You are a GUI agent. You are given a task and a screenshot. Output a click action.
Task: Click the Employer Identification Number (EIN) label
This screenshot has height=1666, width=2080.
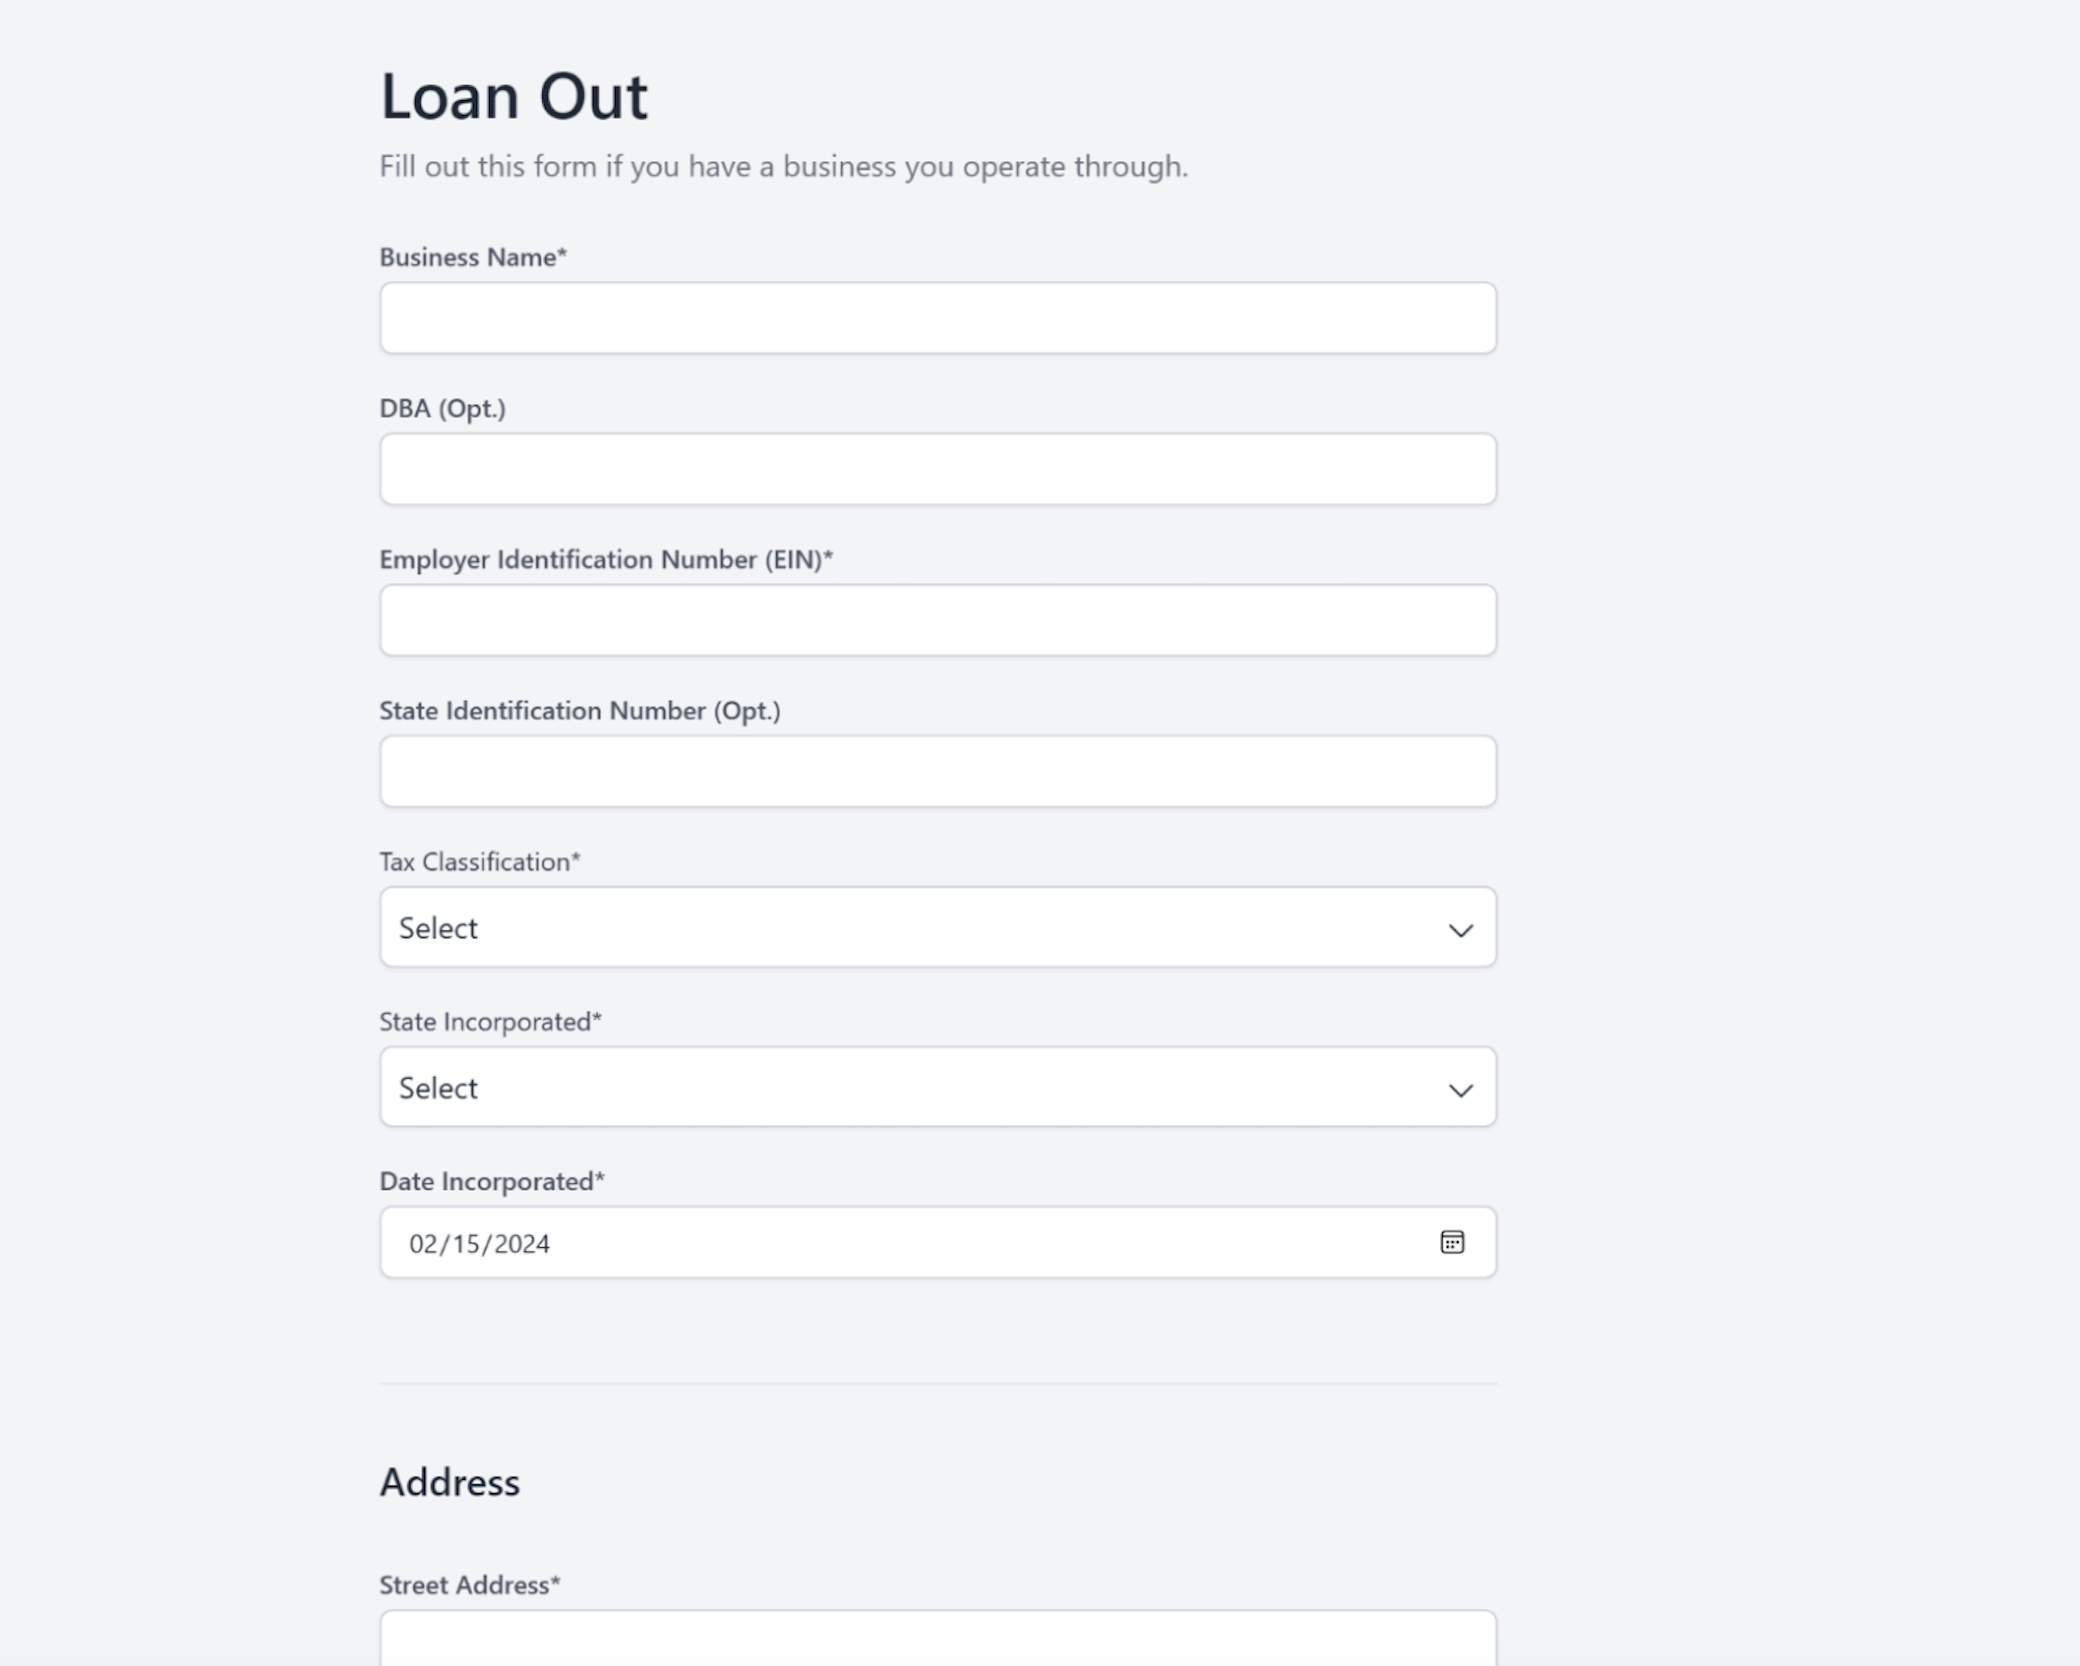tap(606, 559)
